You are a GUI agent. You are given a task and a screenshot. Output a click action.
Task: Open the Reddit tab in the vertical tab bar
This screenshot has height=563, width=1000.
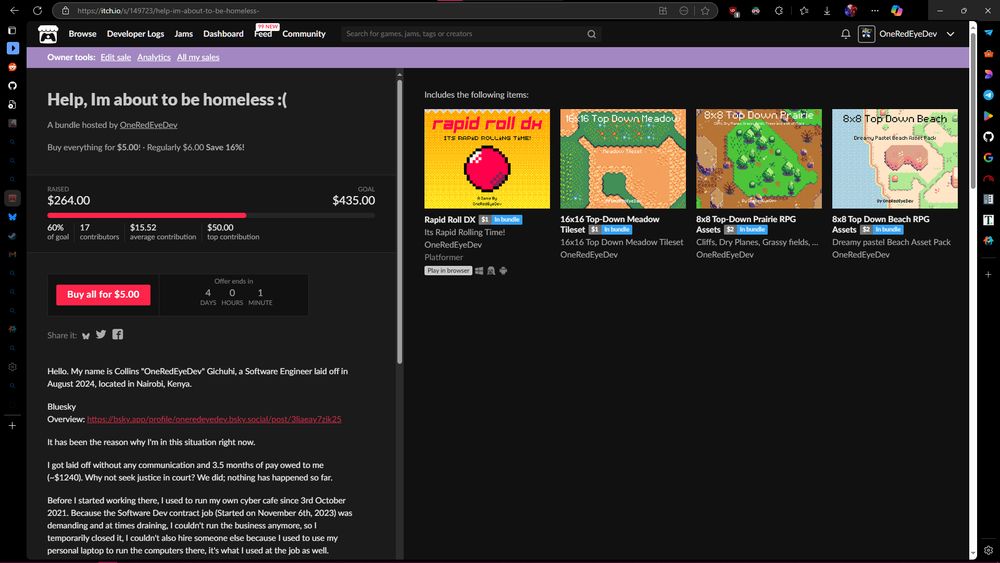(12, 67)
